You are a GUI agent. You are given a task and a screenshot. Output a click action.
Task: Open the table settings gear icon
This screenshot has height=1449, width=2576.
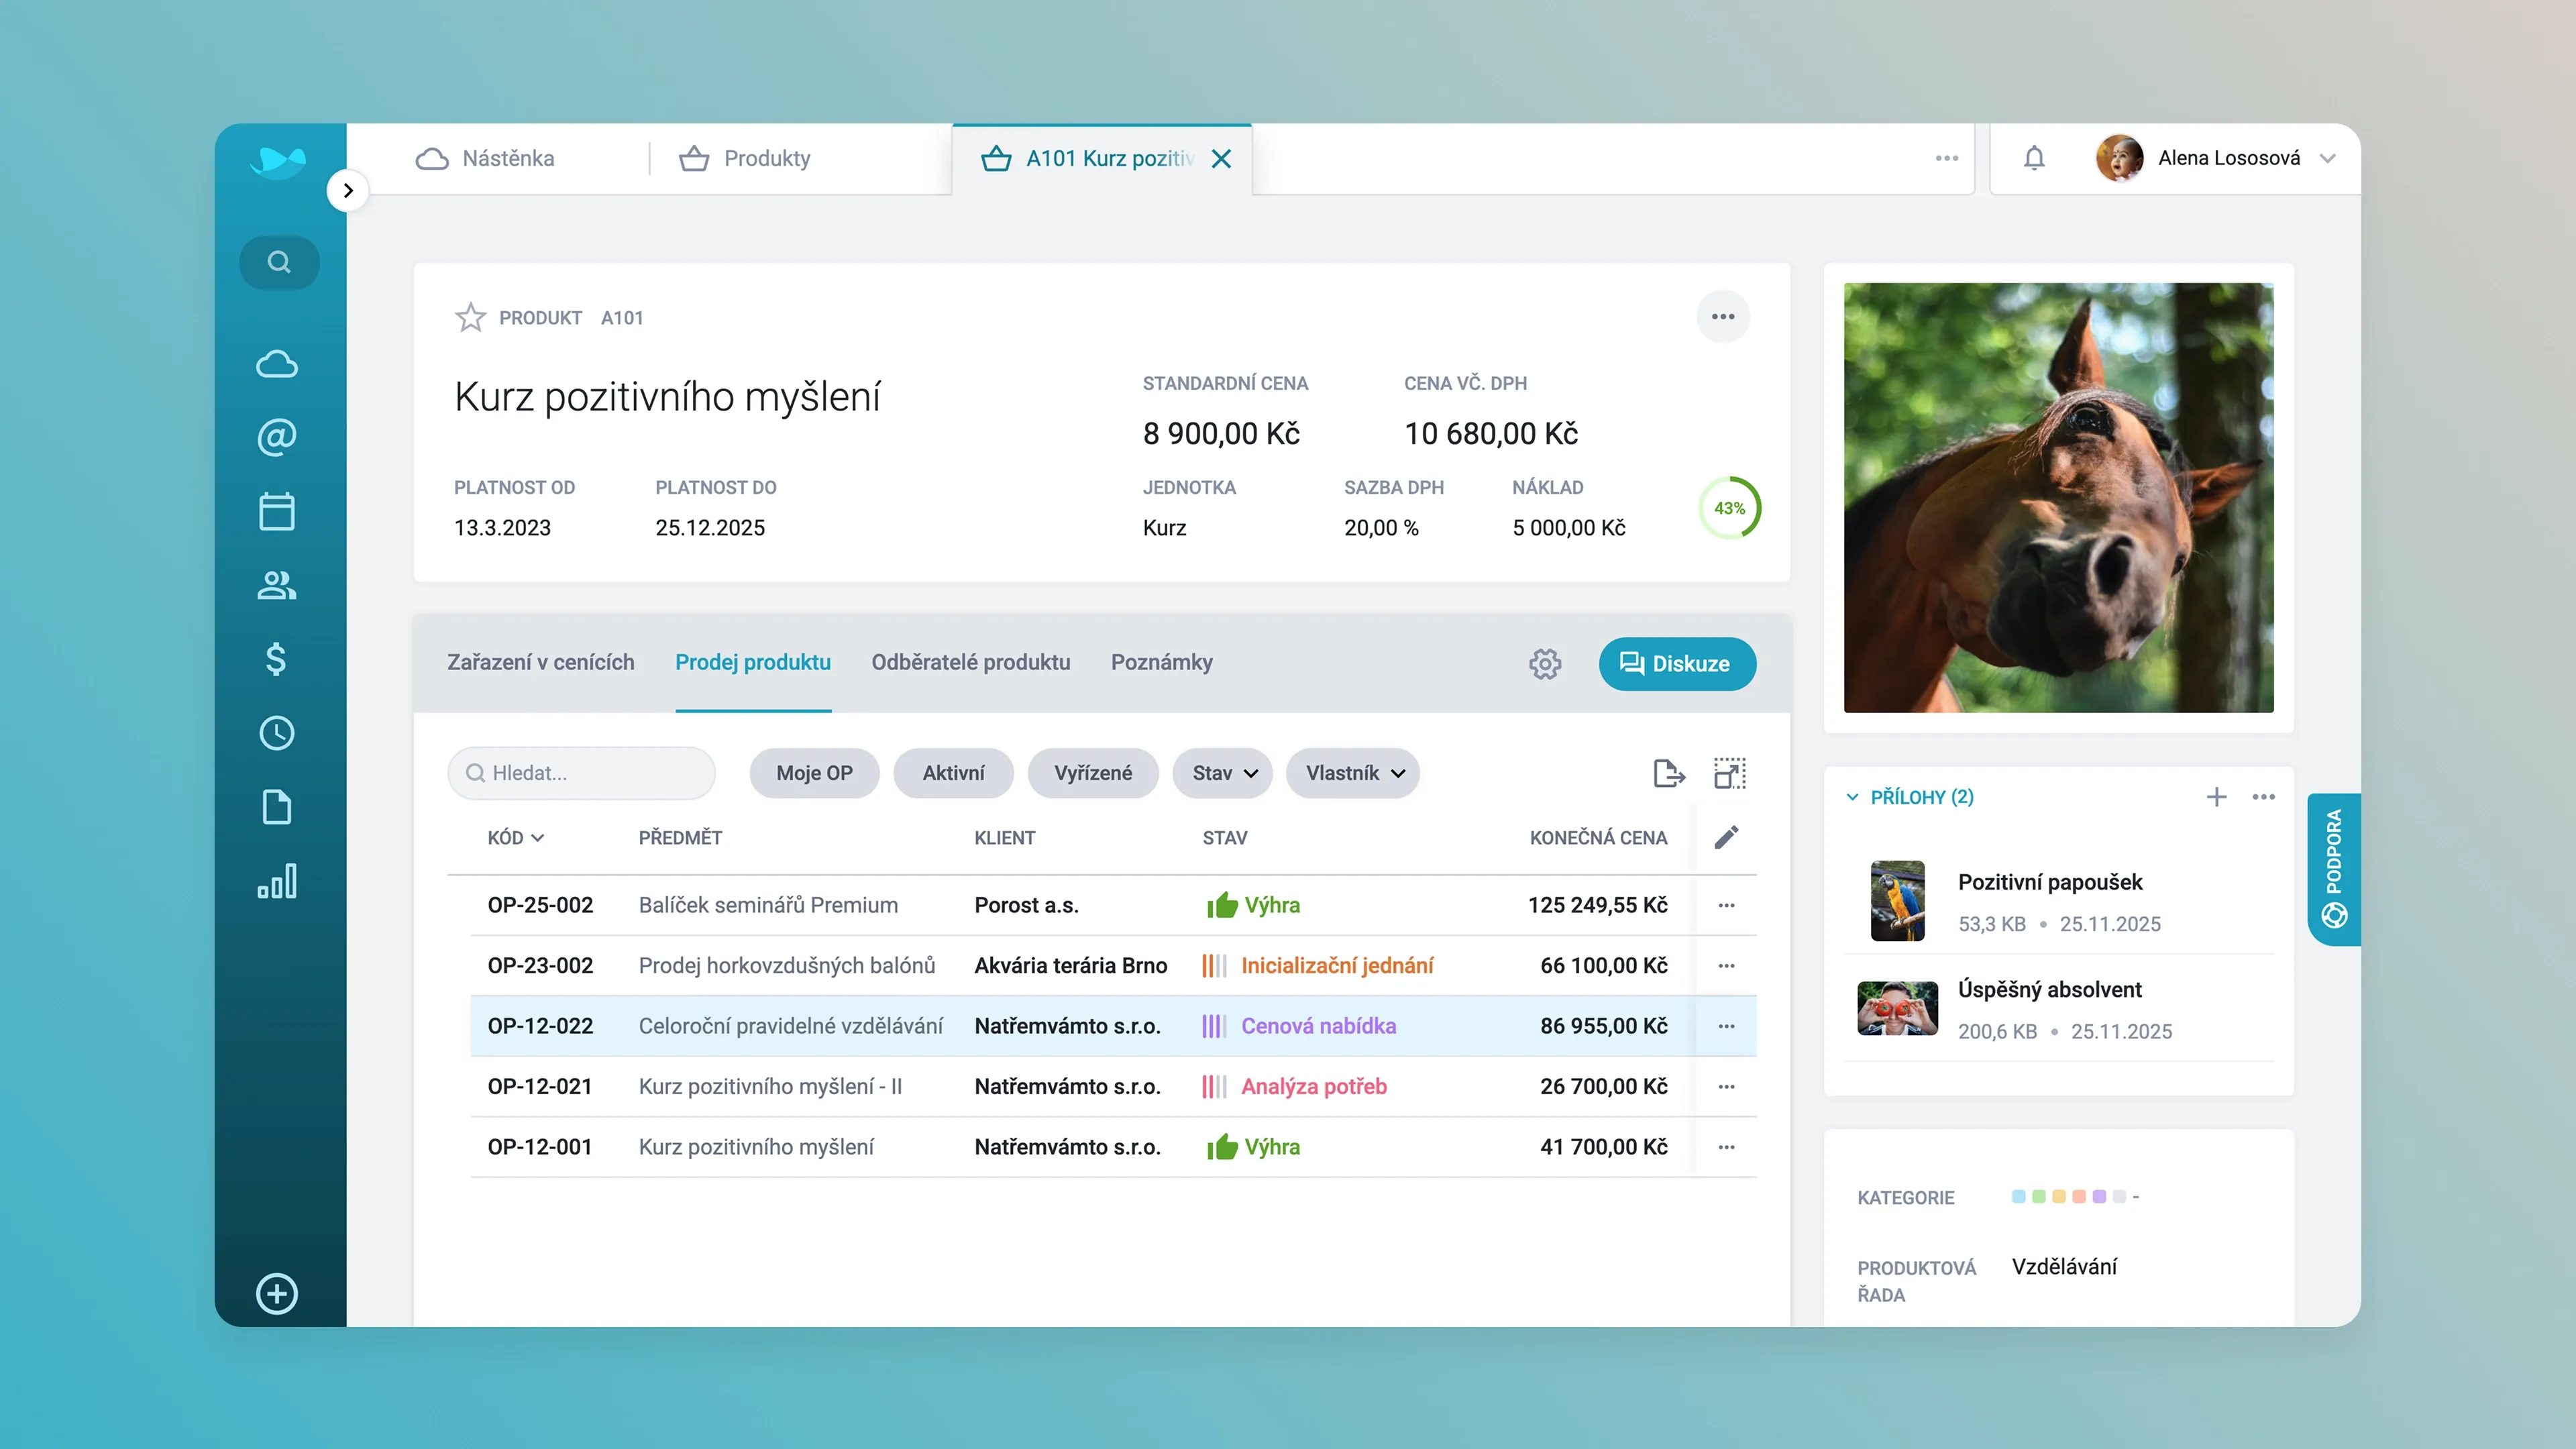coord(1545,664)
